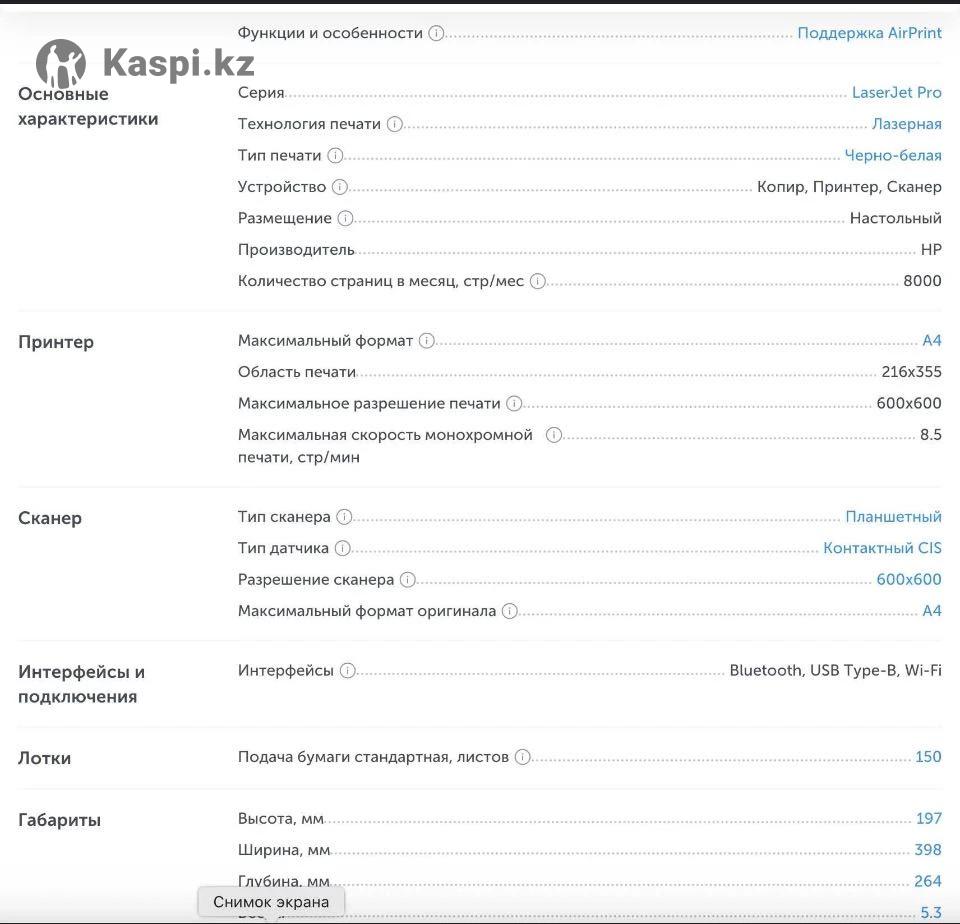Open the Поддержка AirPrint link
The height and width of the screenshot is (924, 960).
pyautogui.click(x=869, y=33)
